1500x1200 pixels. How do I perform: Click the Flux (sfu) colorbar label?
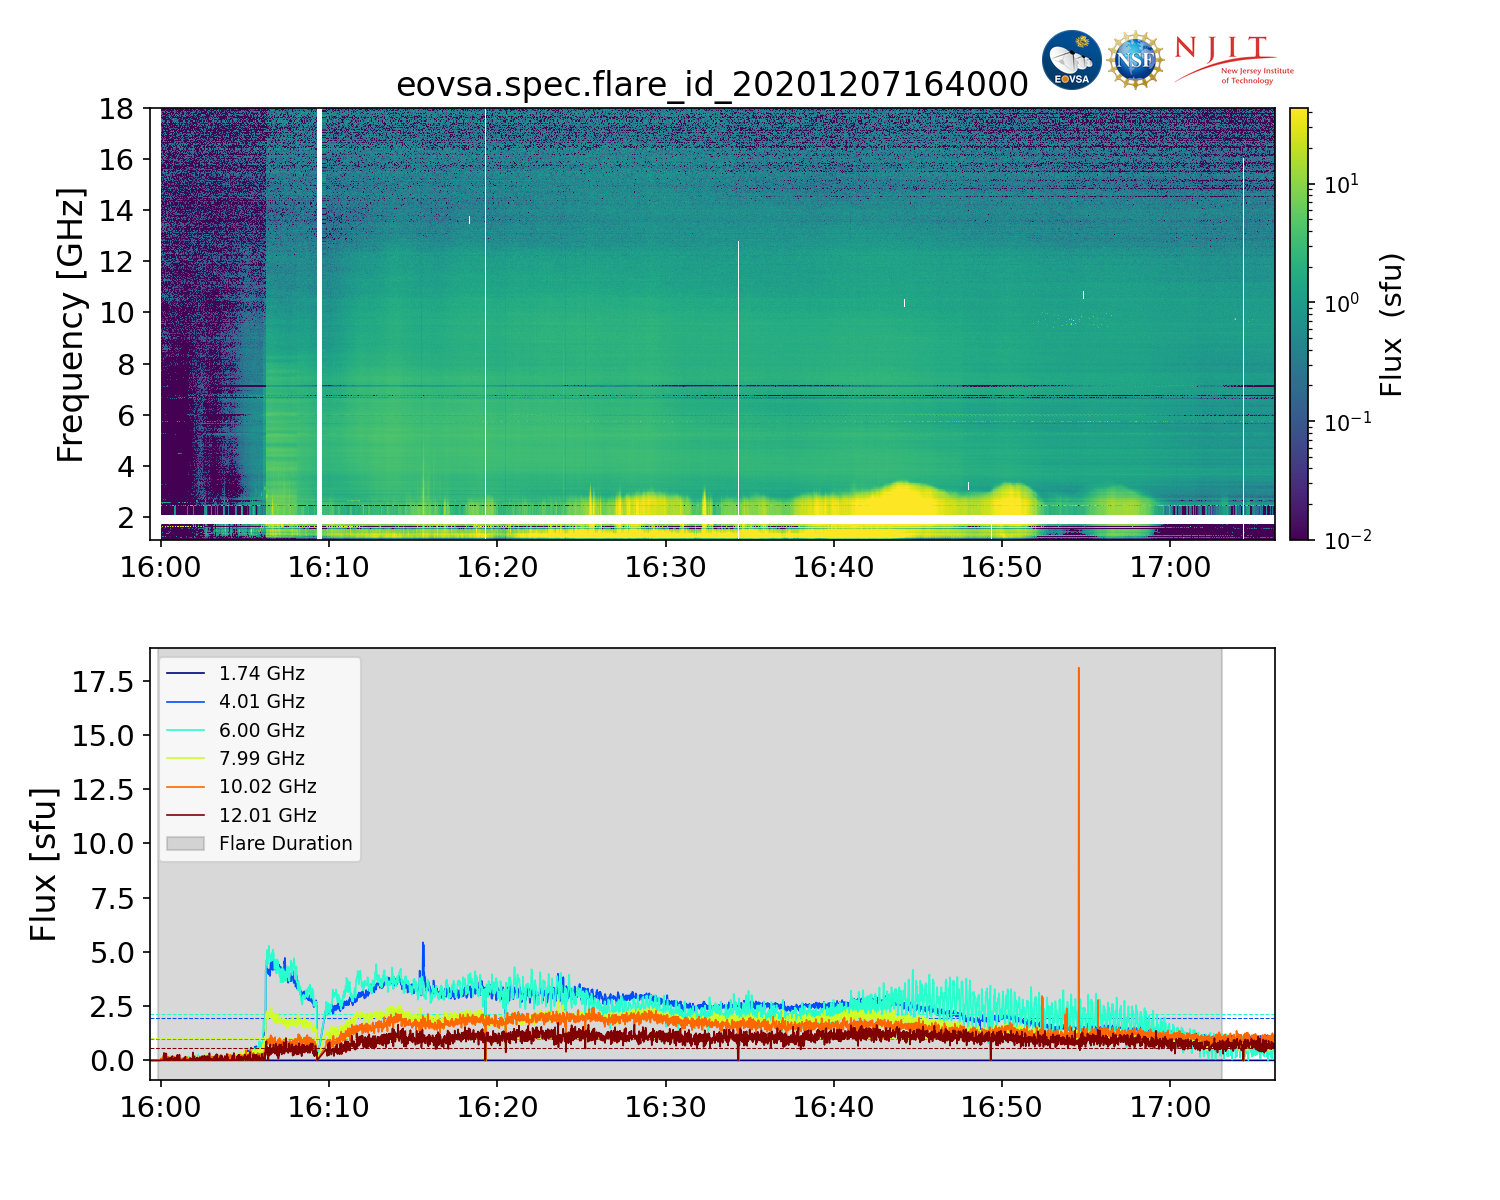(1391, 324)
